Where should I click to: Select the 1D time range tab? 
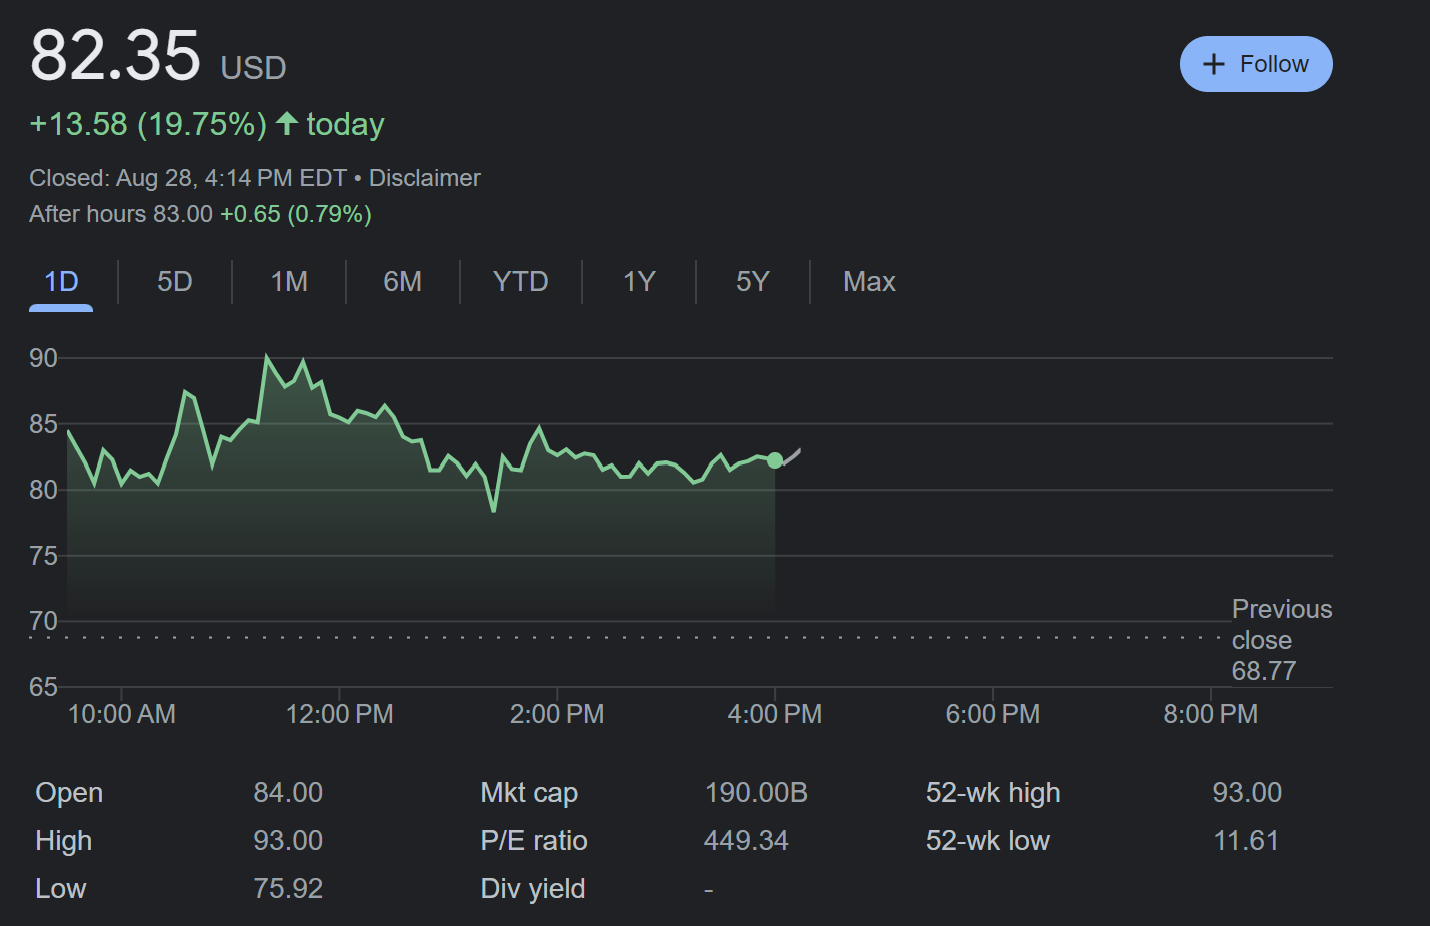[x=61, y=282]
